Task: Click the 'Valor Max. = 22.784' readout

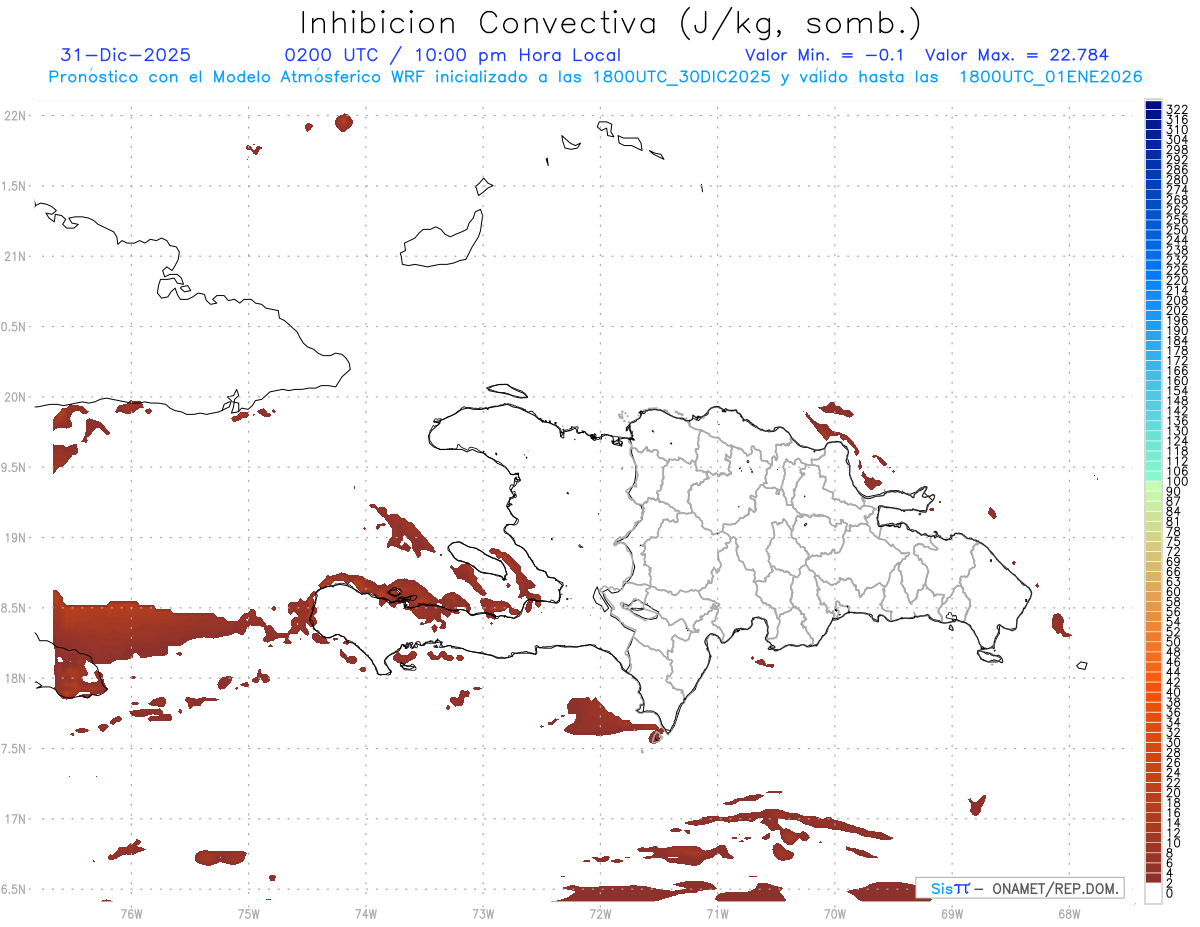Action: click(x=1017, y=56)
